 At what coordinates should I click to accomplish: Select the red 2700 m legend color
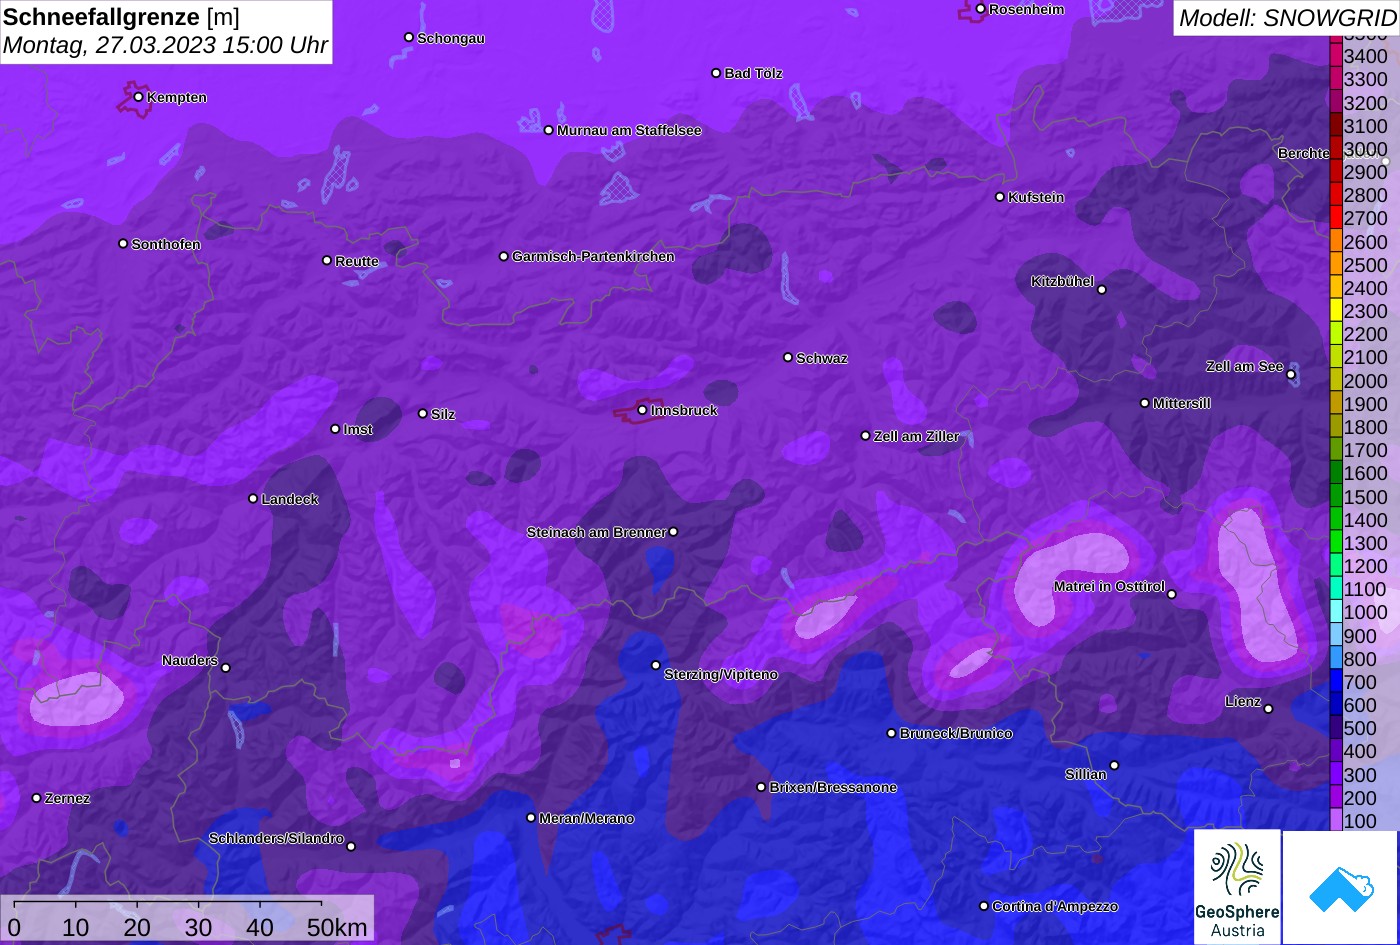(1335, 218)
